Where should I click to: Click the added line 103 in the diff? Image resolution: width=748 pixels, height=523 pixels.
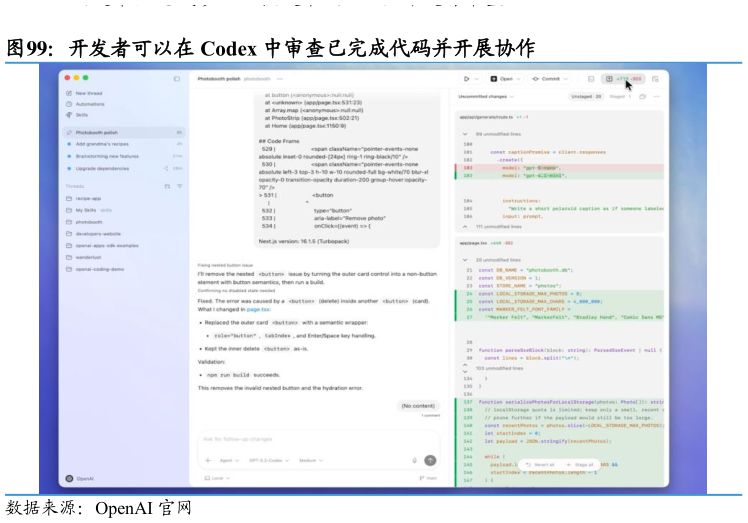[560, 176]
